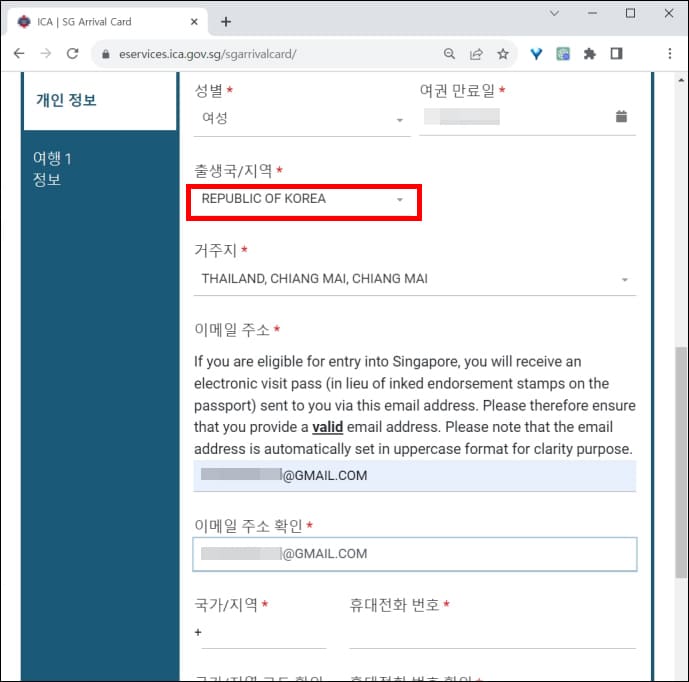Open the 성별 dropdown showing 여성
The image size is (689, 682).
click(302, 118)
